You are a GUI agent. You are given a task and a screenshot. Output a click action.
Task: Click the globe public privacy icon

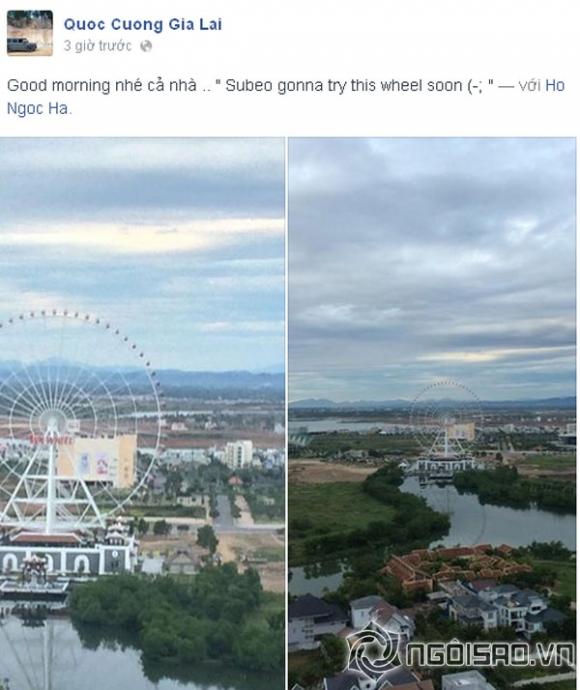(146, 46)
